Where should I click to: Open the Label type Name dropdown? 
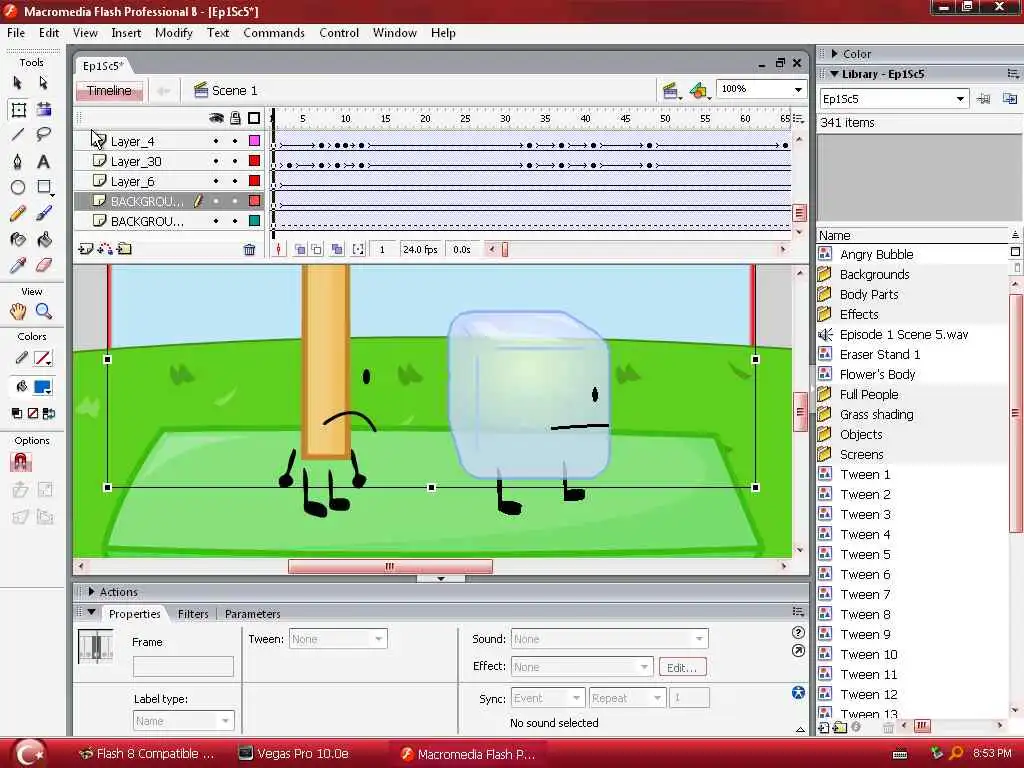click(x=183, y=721)
